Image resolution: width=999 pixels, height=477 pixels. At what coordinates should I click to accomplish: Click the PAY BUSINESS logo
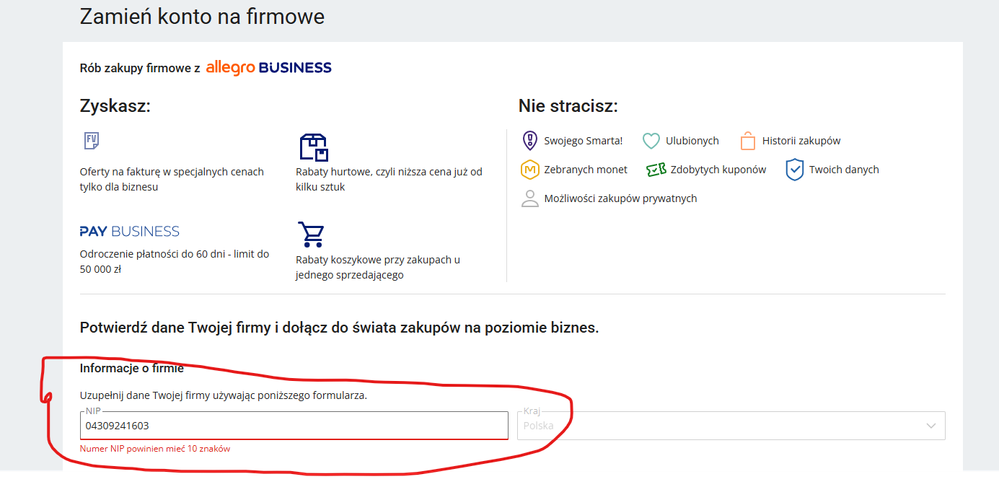coord(129,231)
